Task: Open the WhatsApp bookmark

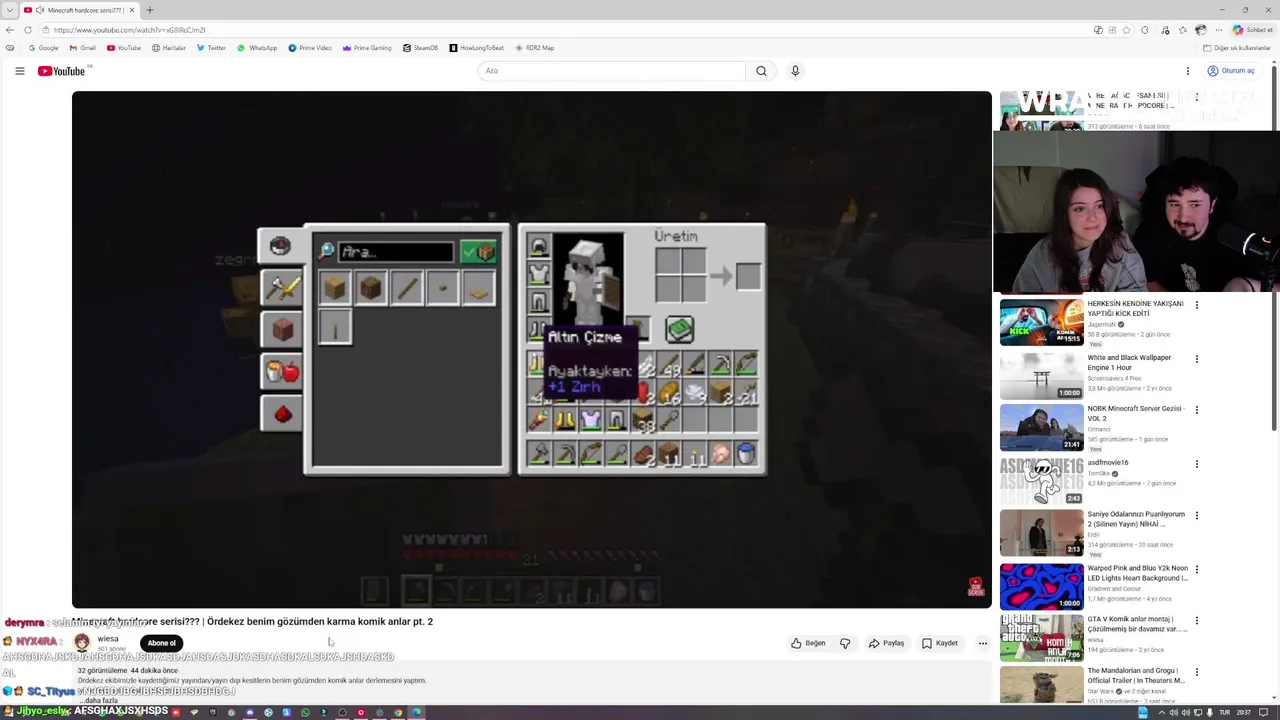Action: 257,48
